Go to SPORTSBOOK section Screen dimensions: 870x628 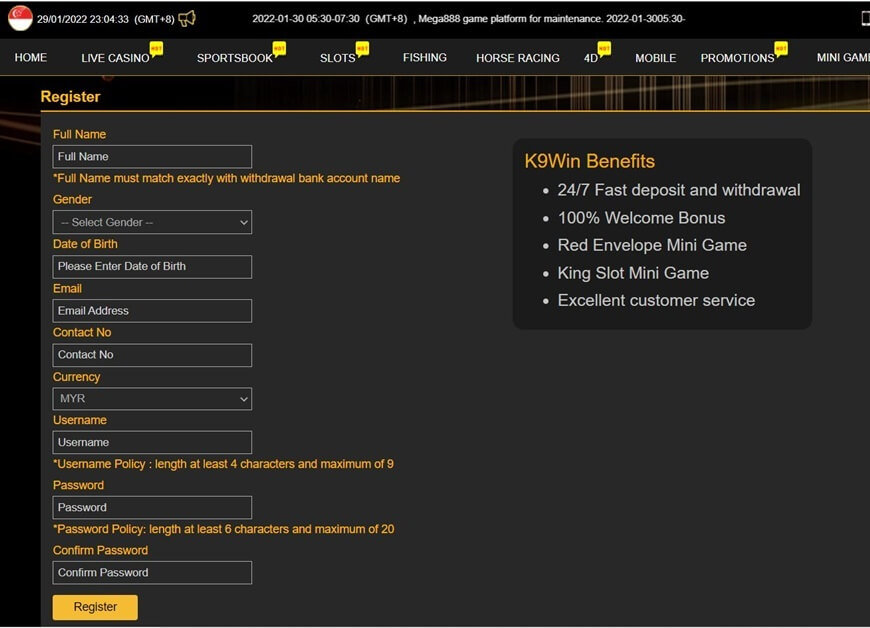[x=235, y=58]
